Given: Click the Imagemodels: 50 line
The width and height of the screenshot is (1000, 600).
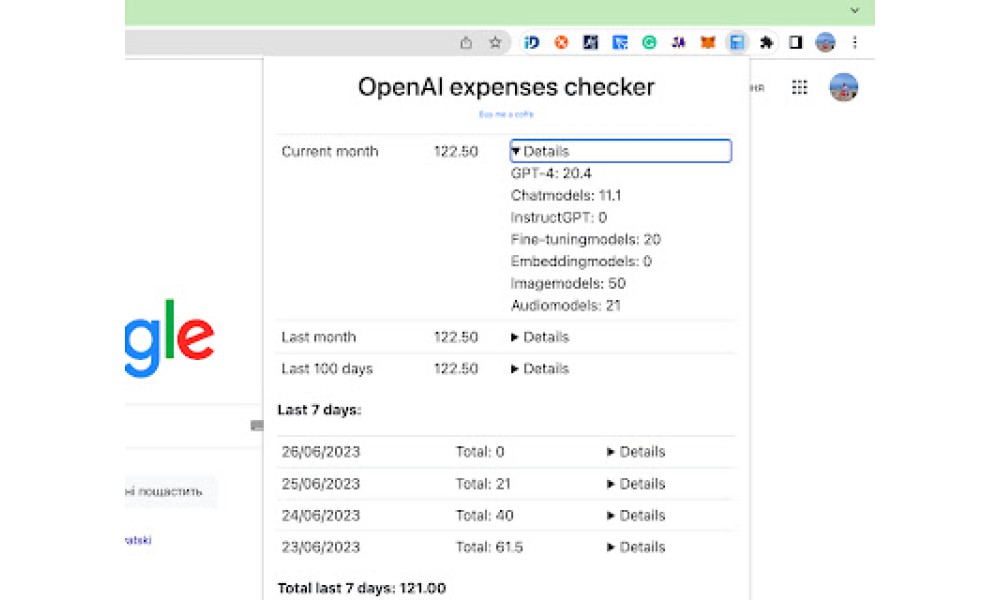Looking at the screenshot, I should 568,284.
